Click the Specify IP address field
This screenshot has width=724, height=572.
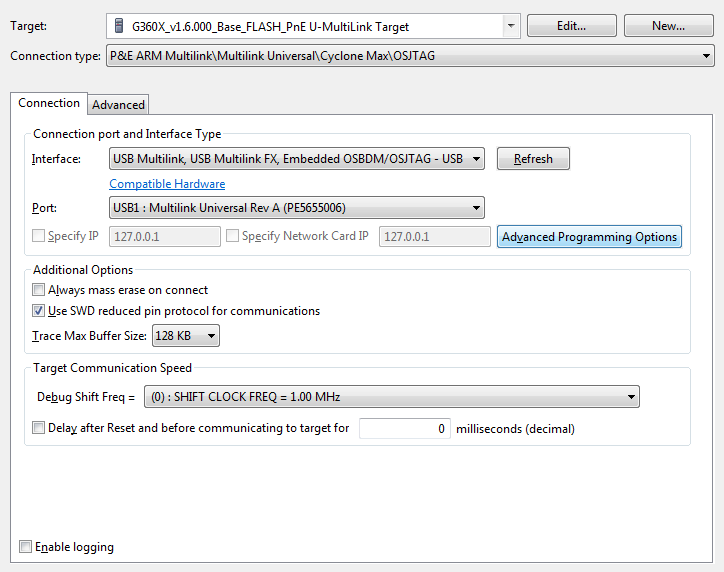(164, 237)
